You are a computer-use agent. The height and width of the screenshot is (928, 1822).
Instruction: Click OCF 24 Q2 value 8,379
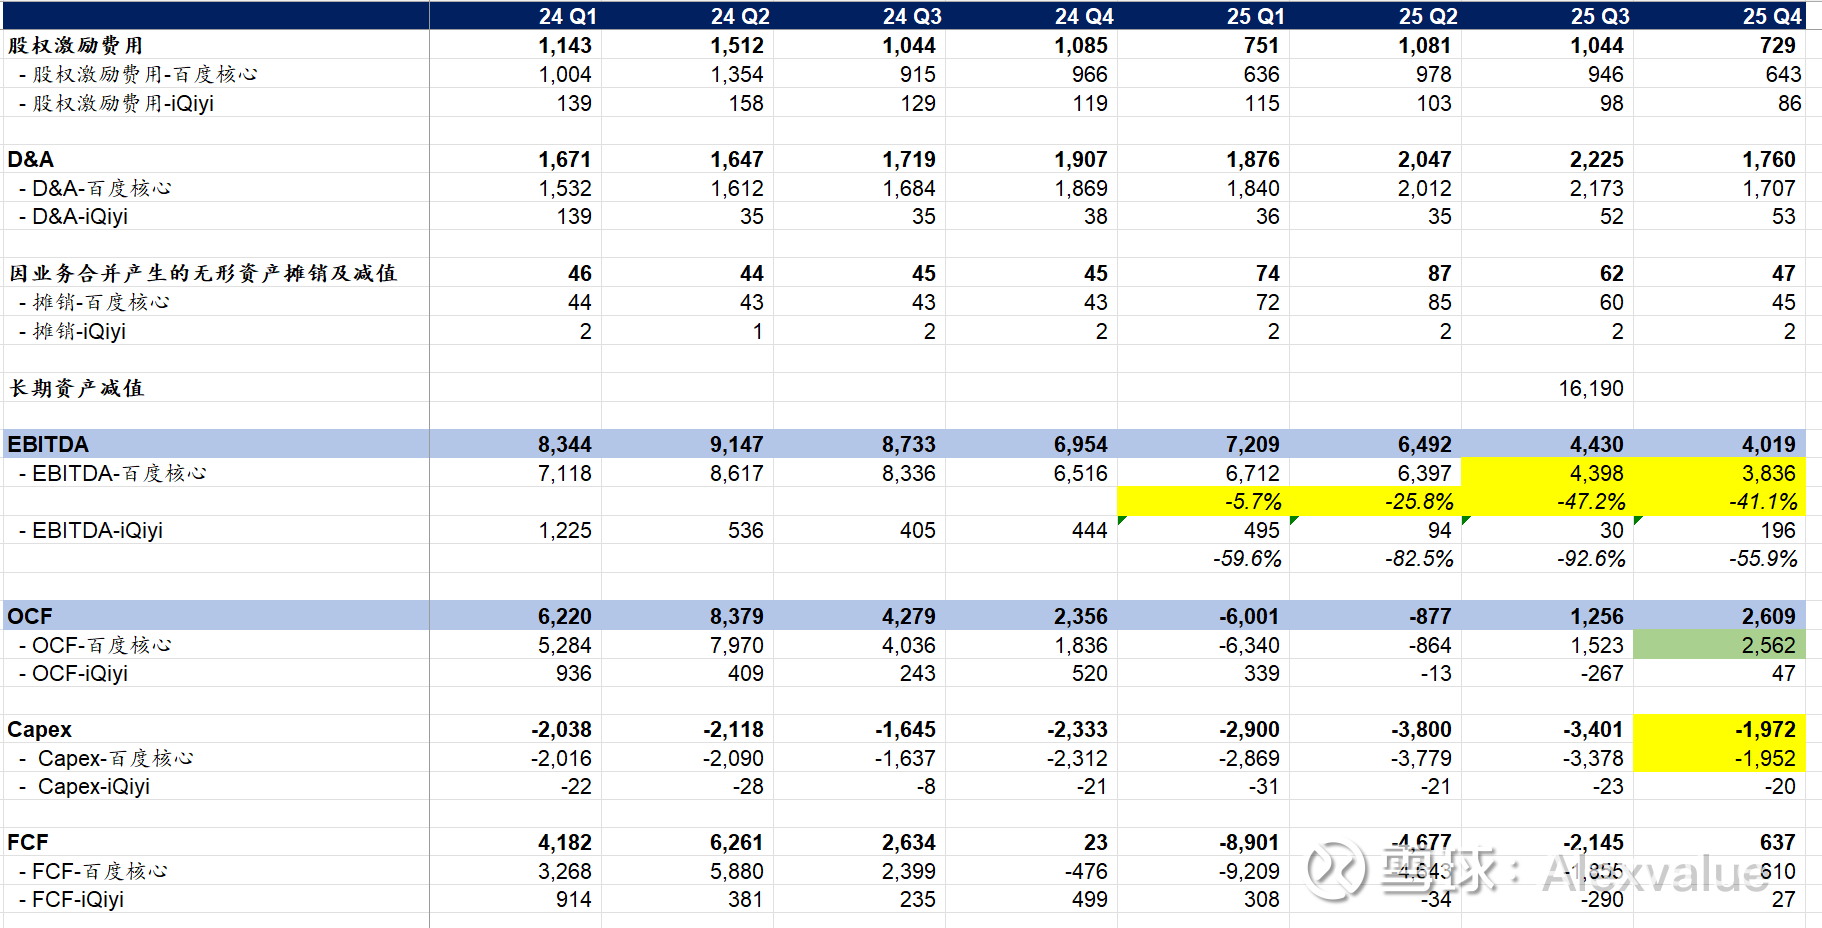(x=736, y=616)
